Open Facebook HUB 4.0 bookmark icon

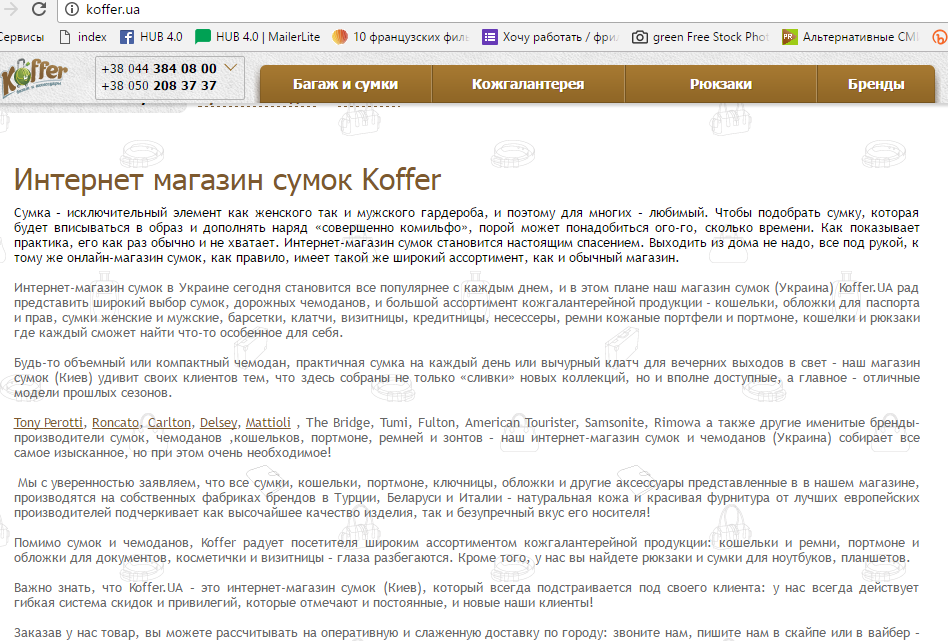[x=127, y=37]
